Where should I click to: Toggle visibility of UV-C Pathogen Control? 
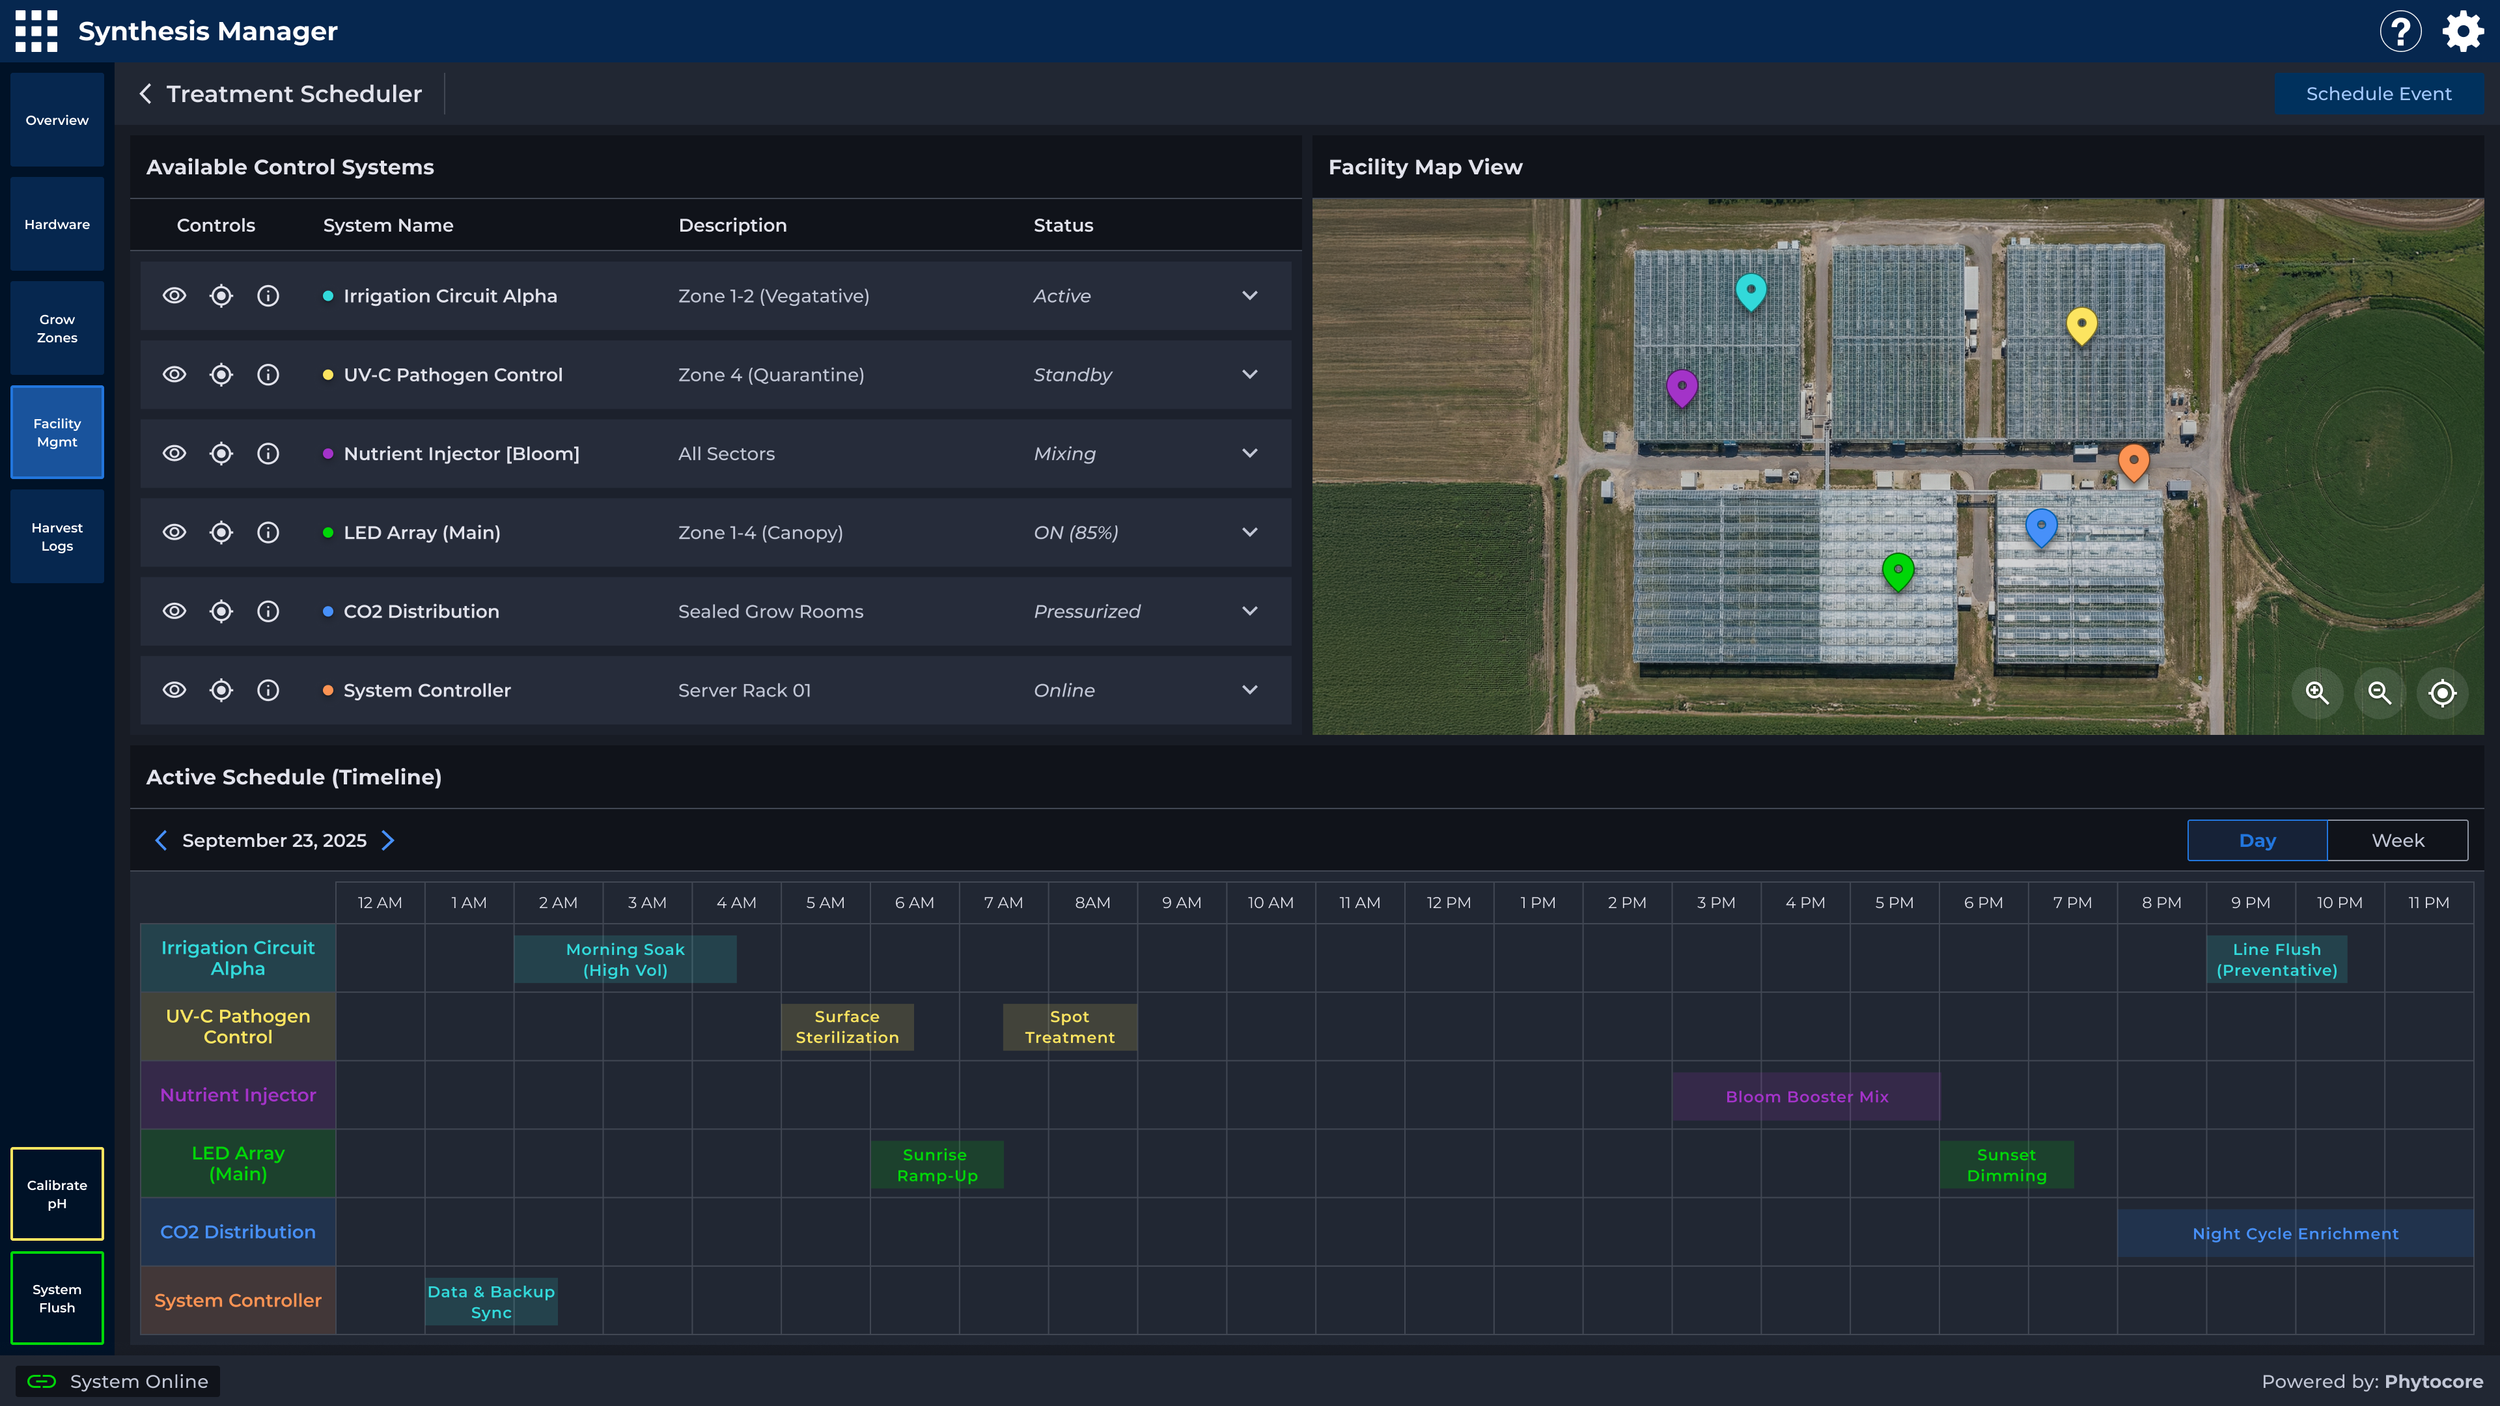(x=174, y=374)
